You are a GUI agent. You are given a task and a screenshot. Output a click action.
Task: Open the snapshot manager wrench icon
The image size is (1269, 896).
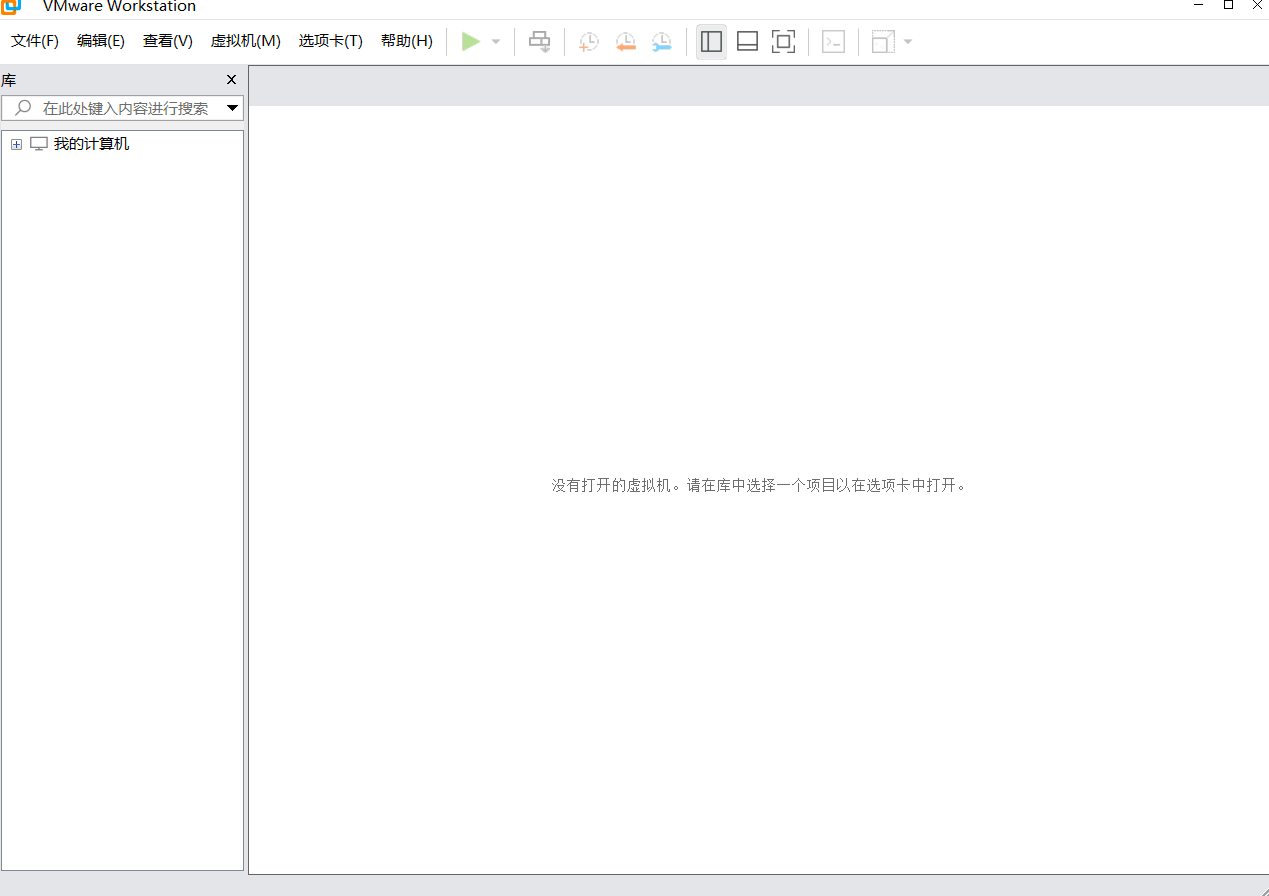661,42
